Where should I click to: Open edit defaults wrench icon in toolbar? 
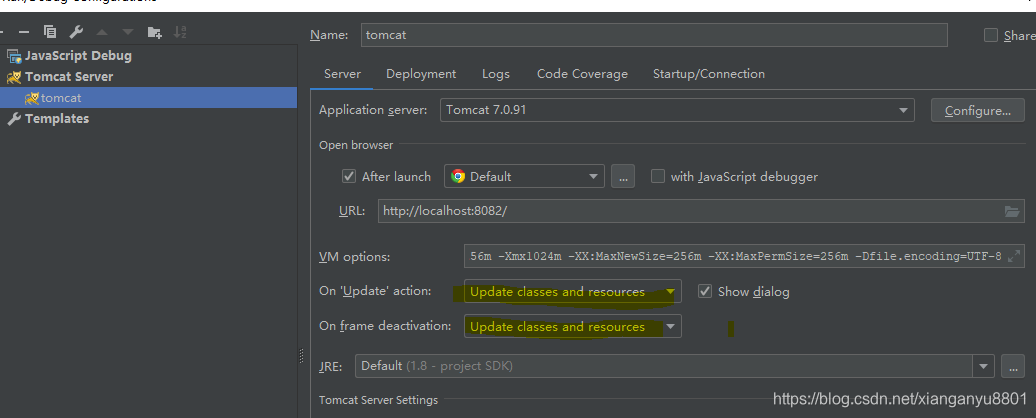[x=75, y=32]
